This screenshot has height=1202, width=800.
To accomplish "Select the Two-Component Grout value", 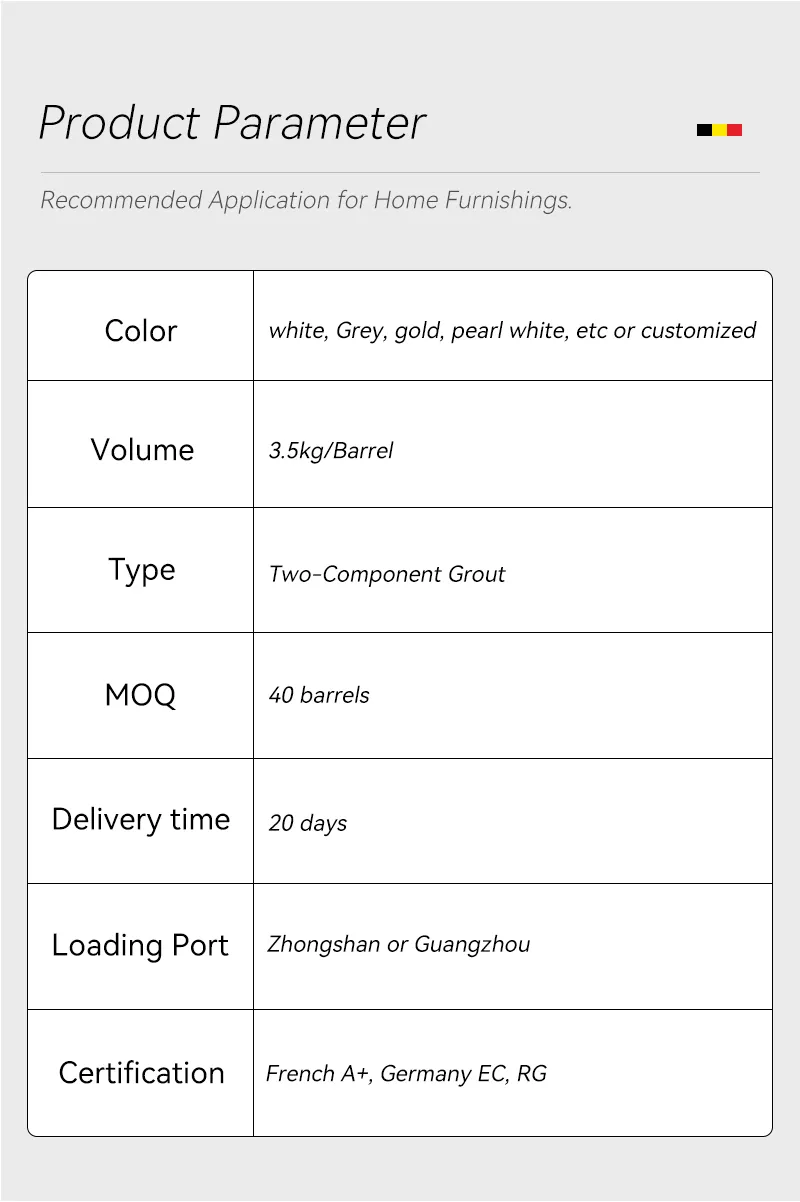I will [x=387, y=574].
